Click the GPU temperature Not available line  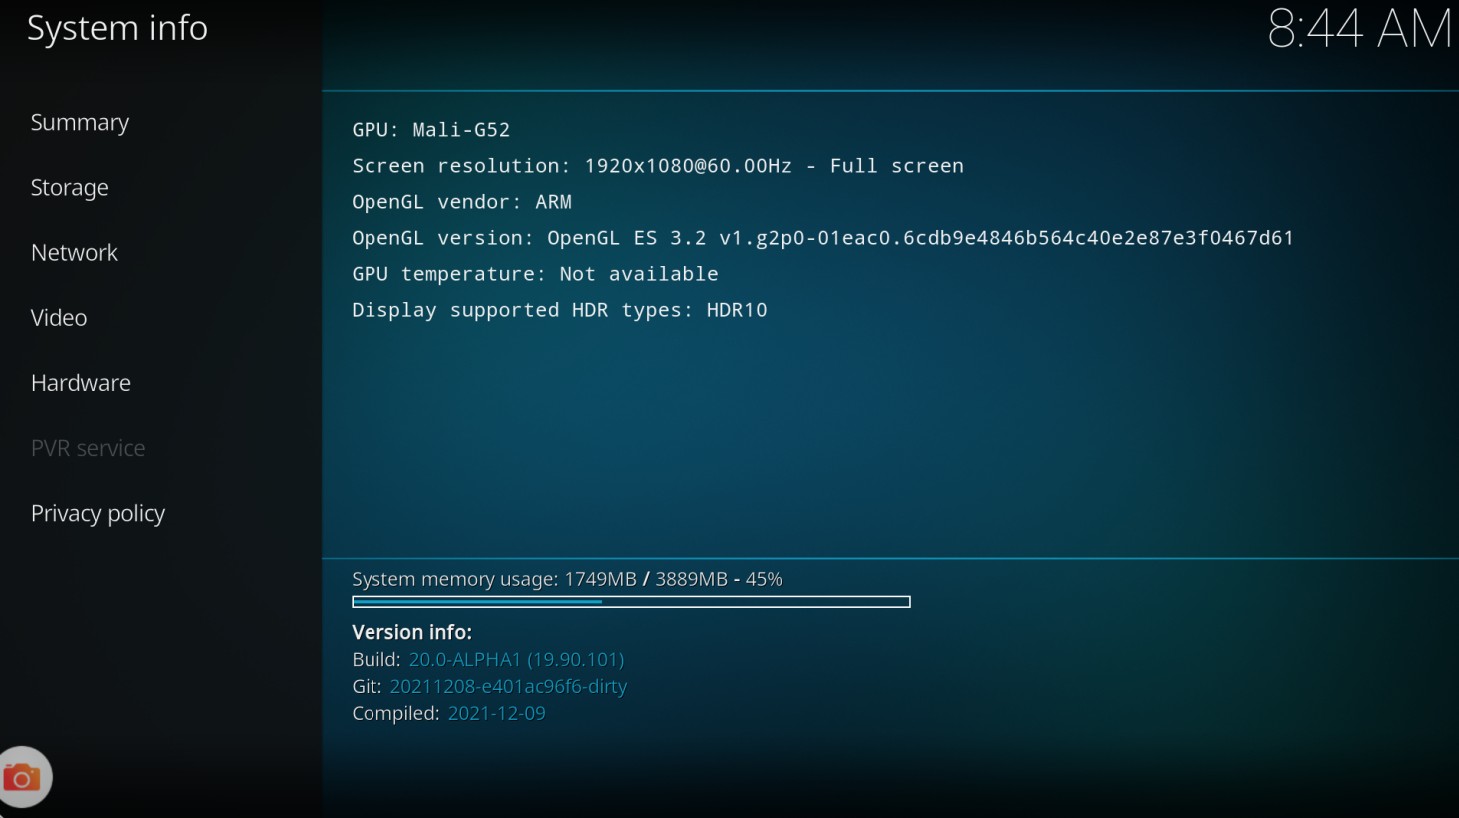535,274
